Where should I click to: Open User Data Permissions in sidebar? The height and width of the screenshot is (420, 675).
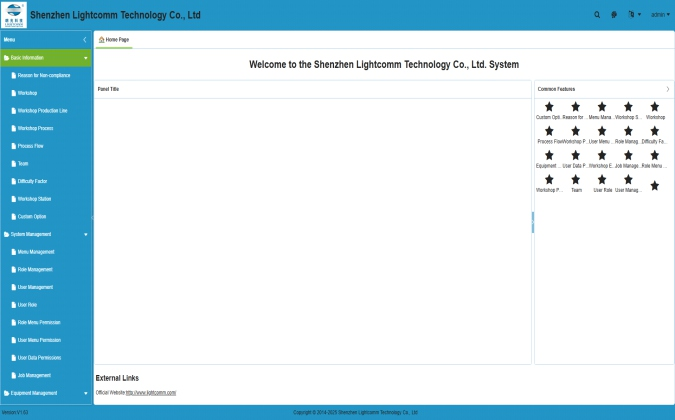pyautogui.click(x=46, y=358)
